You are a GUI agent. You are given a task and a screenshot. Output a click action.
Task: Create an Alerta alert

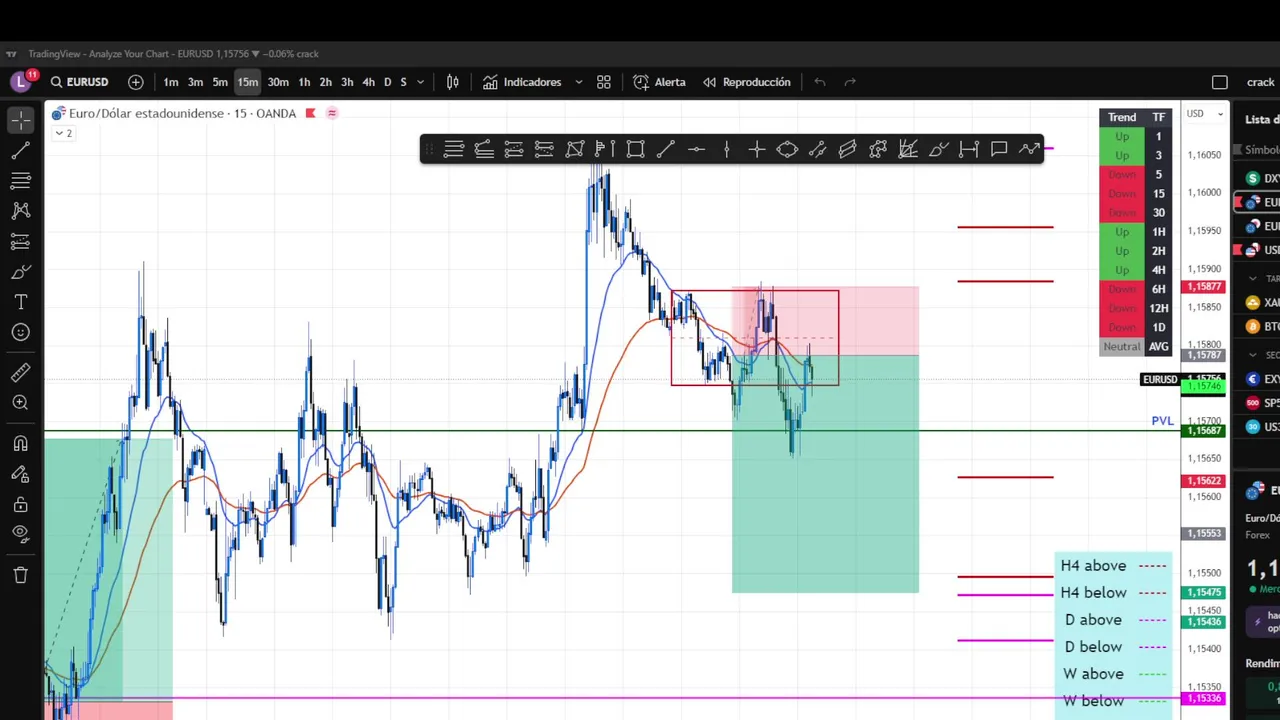(x=660, y=82)
